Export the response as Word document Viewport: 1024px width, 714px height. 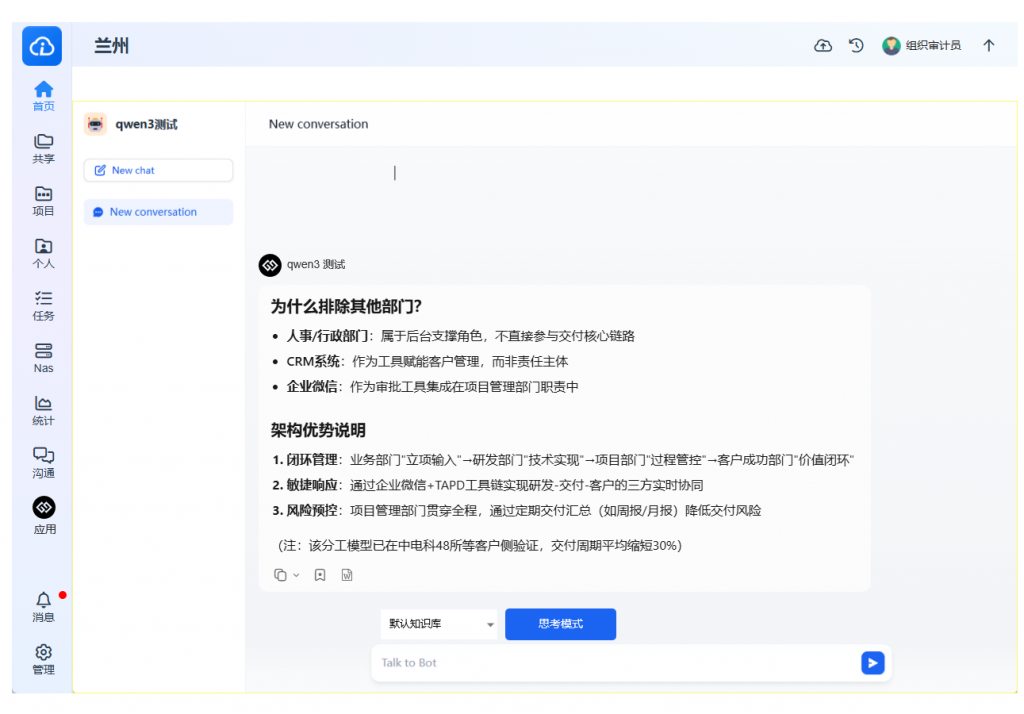click(347, 575)
